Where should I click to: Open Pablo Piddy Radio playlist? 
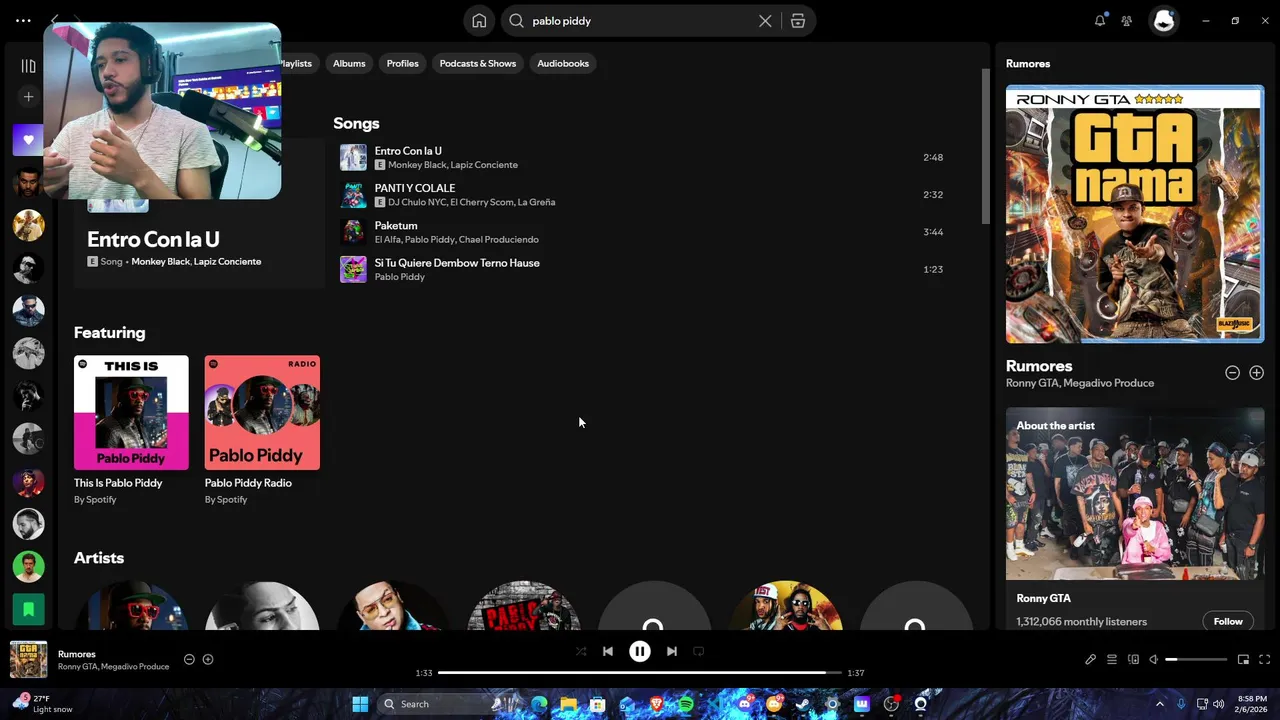click(262, 430)
